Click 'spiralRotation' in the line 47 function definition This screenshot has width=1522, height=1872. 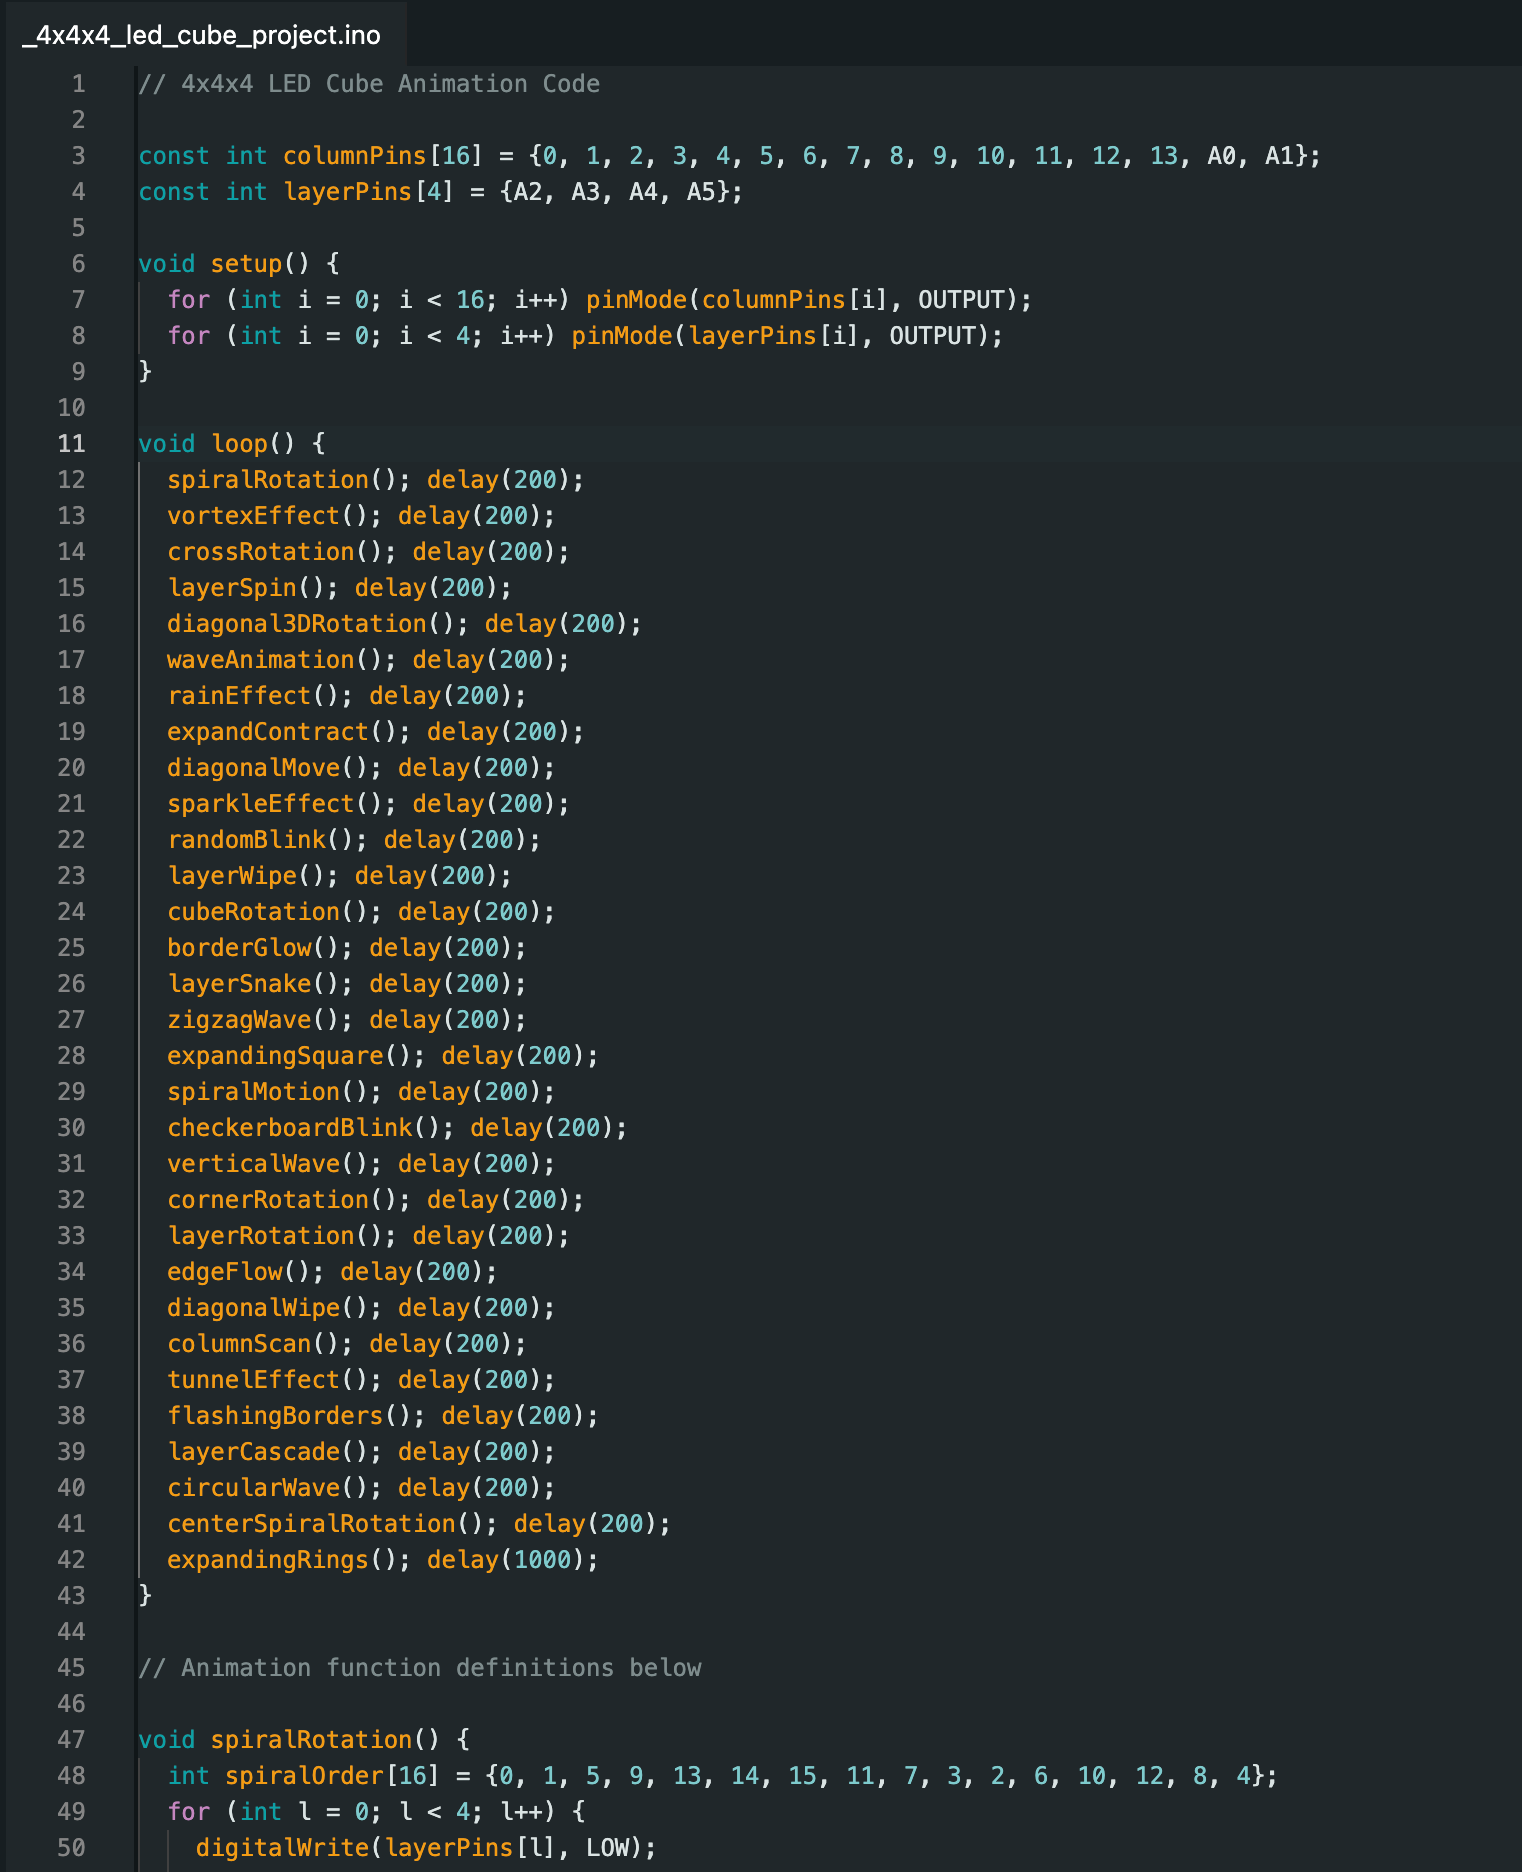coord(311,1740)
